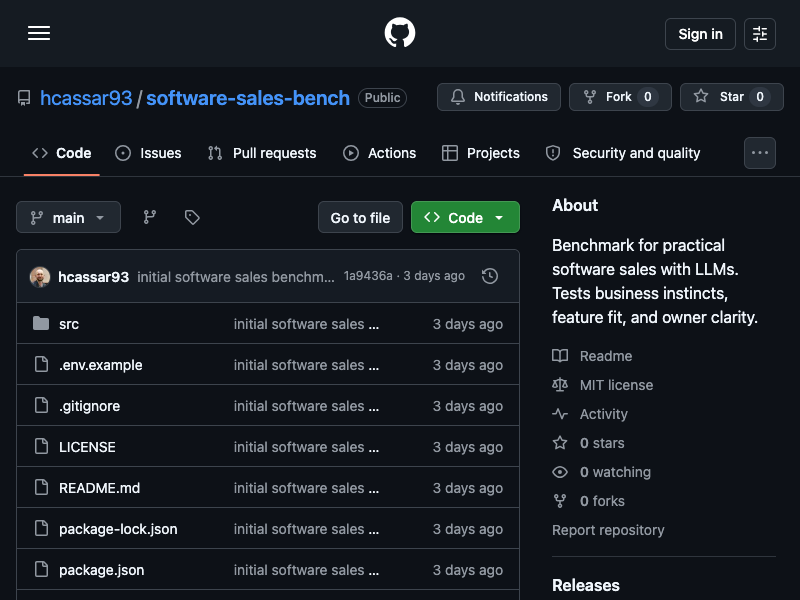Click file icon beside .gitignore
800x600 pixels.
click(x=41, y=405)
